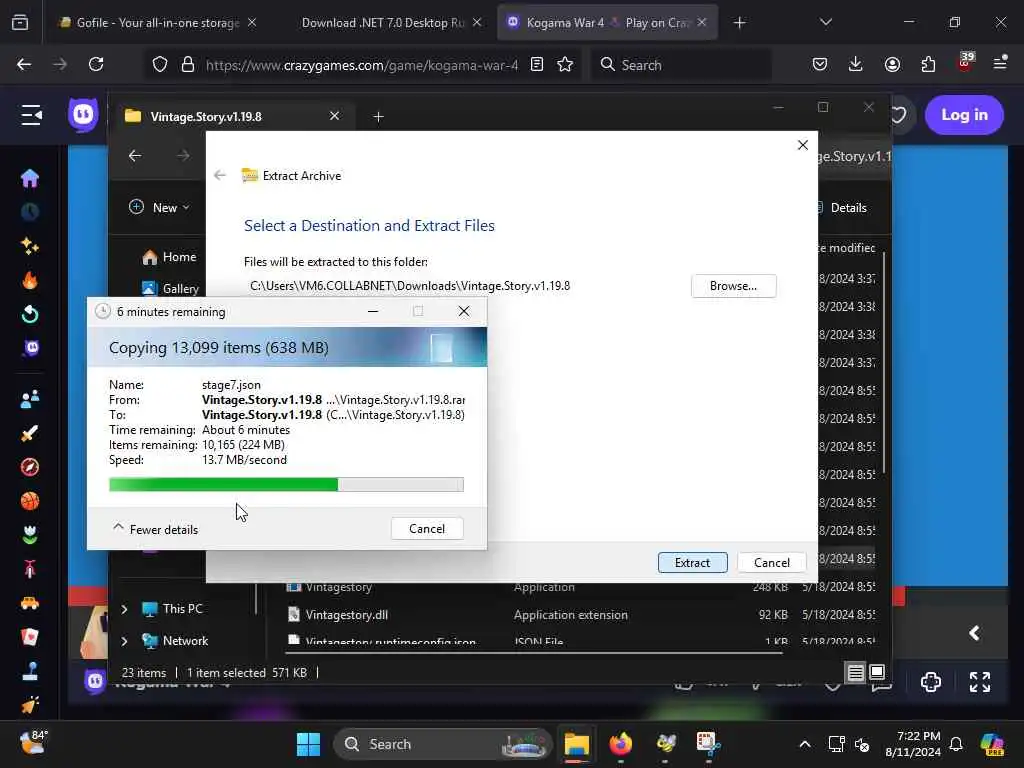The image size is (1024, 768).
Task: Click the browser back arrow
Action: (24, 64)
